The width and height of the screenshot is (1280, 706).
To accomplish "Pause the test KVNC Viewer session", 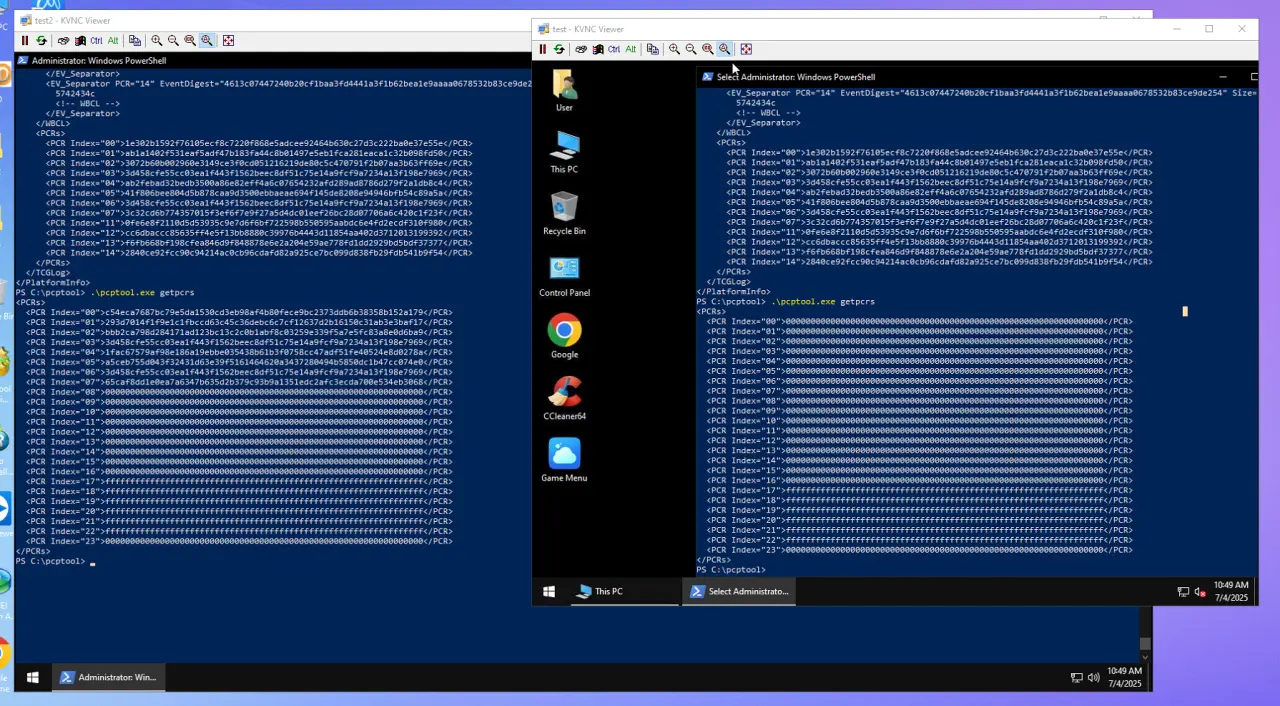I will [542, 49].
